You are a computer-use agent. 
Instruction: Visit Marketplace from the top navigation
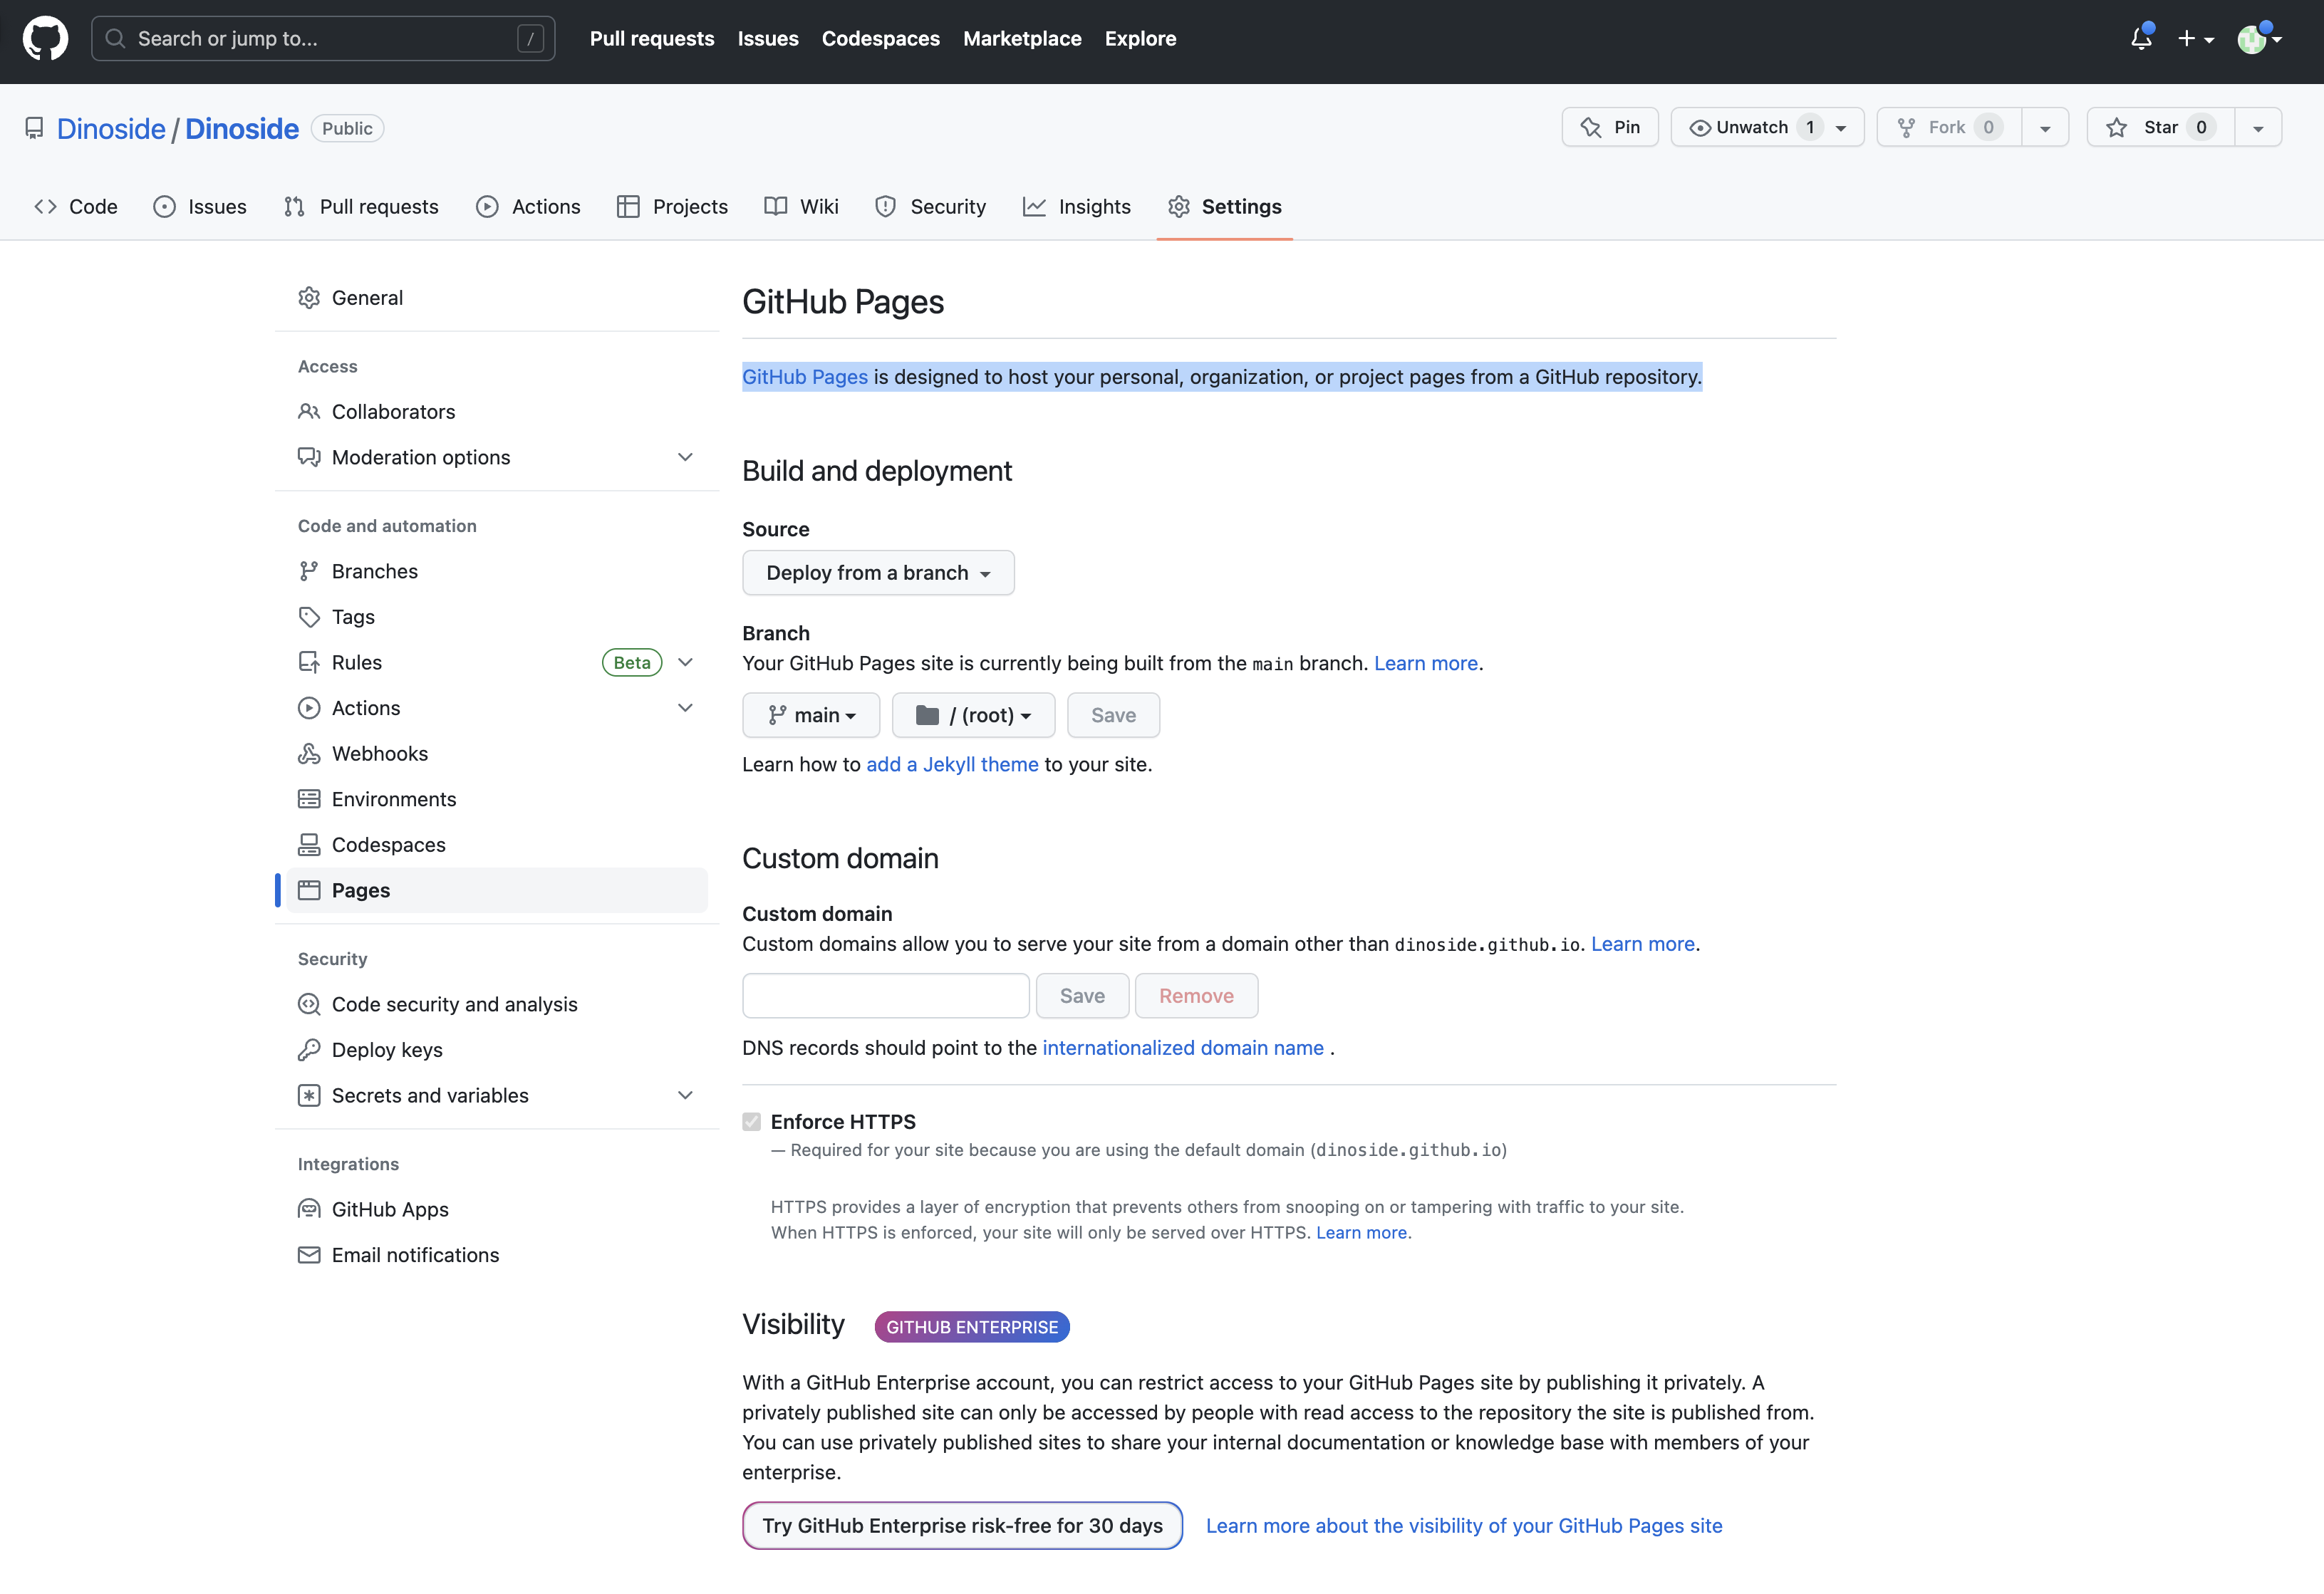pos(1022,39)
